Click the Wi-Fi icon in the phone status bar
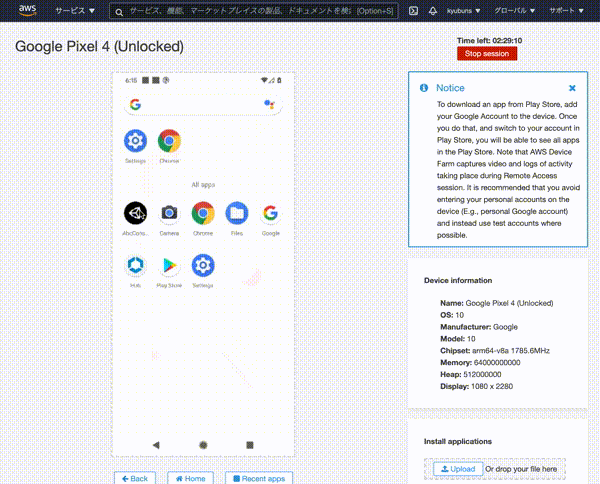This screenshot has width=600, height=484. point(264,80)
